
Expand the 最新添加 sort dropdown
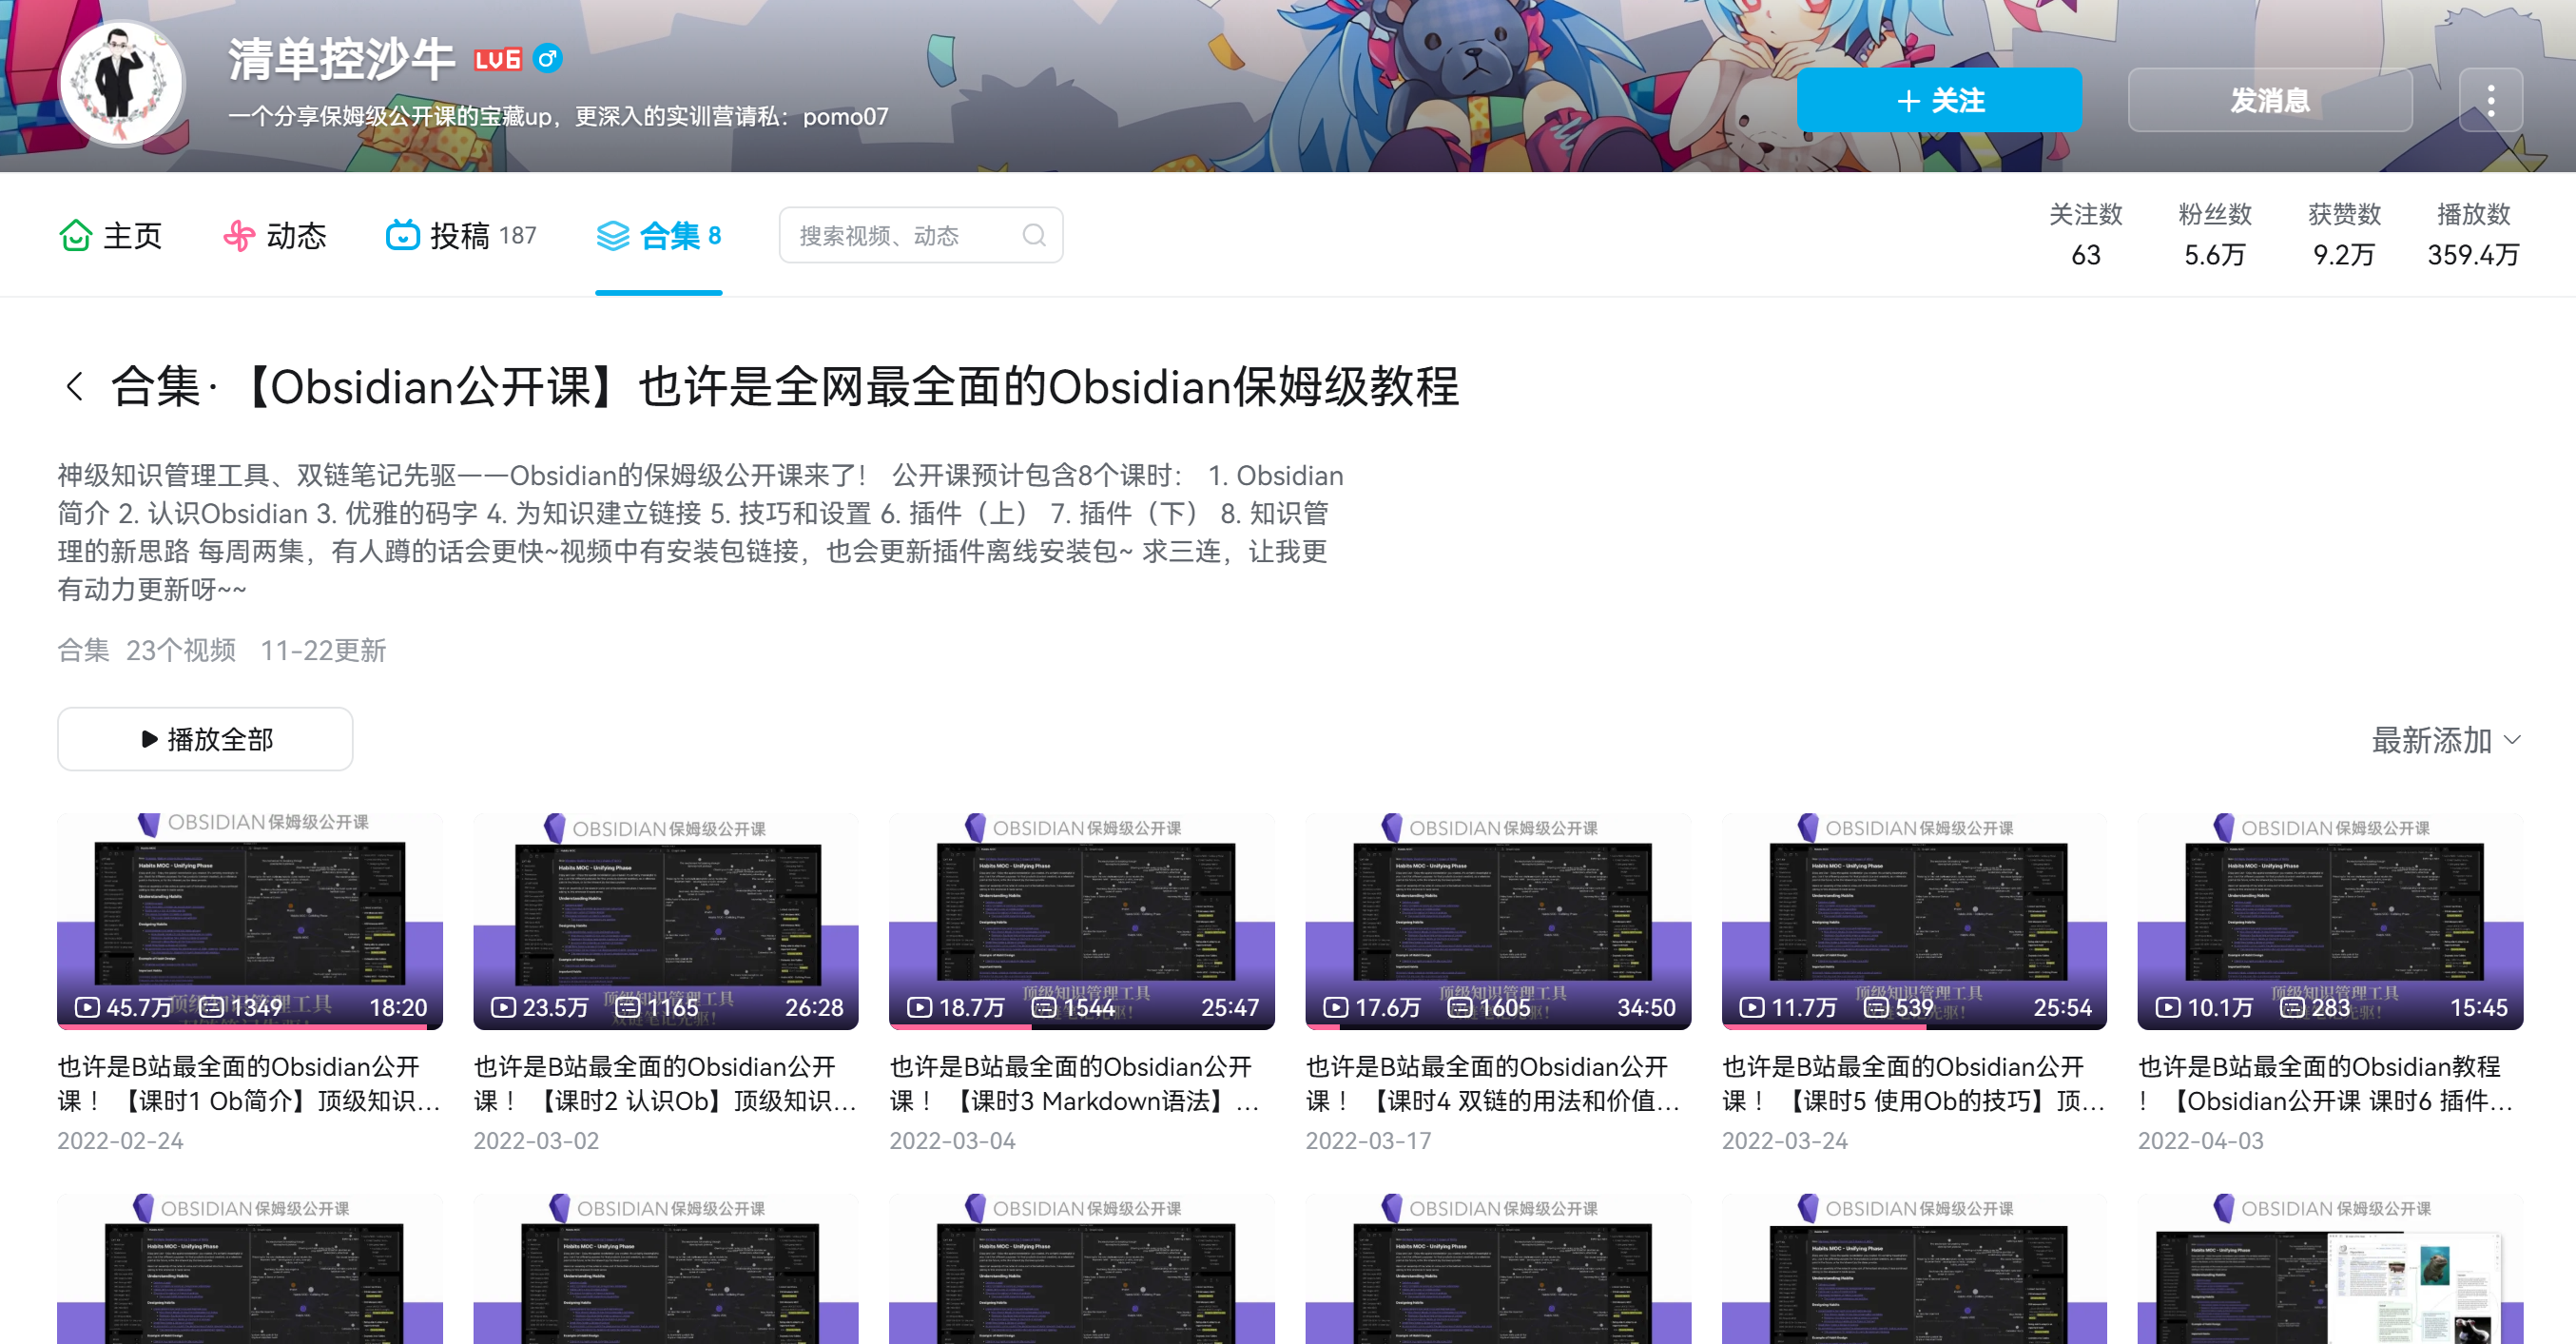pyautogui.click(x=2446, y=740)
